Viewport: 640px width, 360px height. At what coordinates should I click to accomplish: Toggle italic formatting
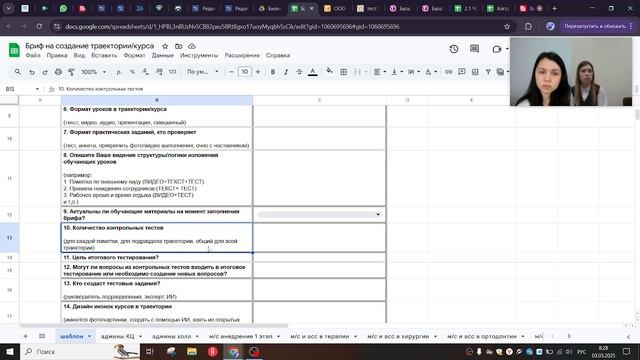click(286, 72)
